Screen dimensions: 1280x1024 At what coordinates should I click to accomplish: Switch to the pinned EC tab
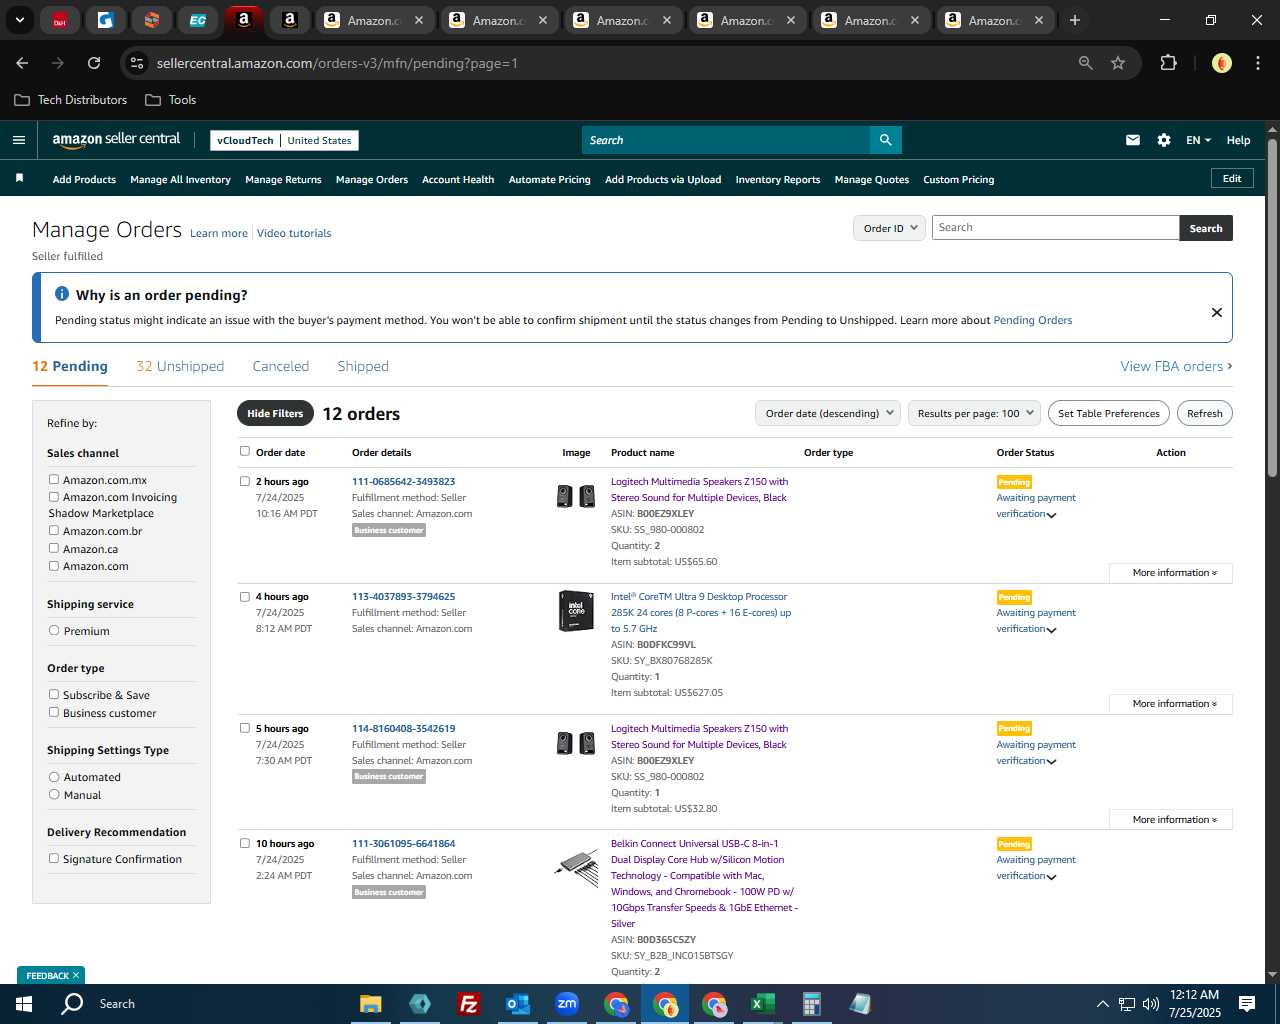(x=198, y=20)
